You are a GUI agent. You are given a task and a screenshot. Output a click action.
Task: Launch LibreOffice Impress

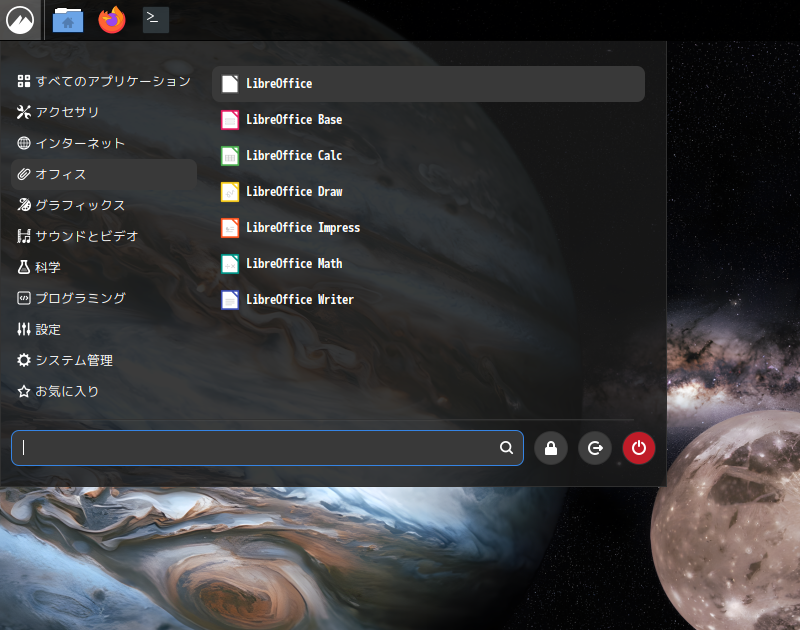point(428,228)
